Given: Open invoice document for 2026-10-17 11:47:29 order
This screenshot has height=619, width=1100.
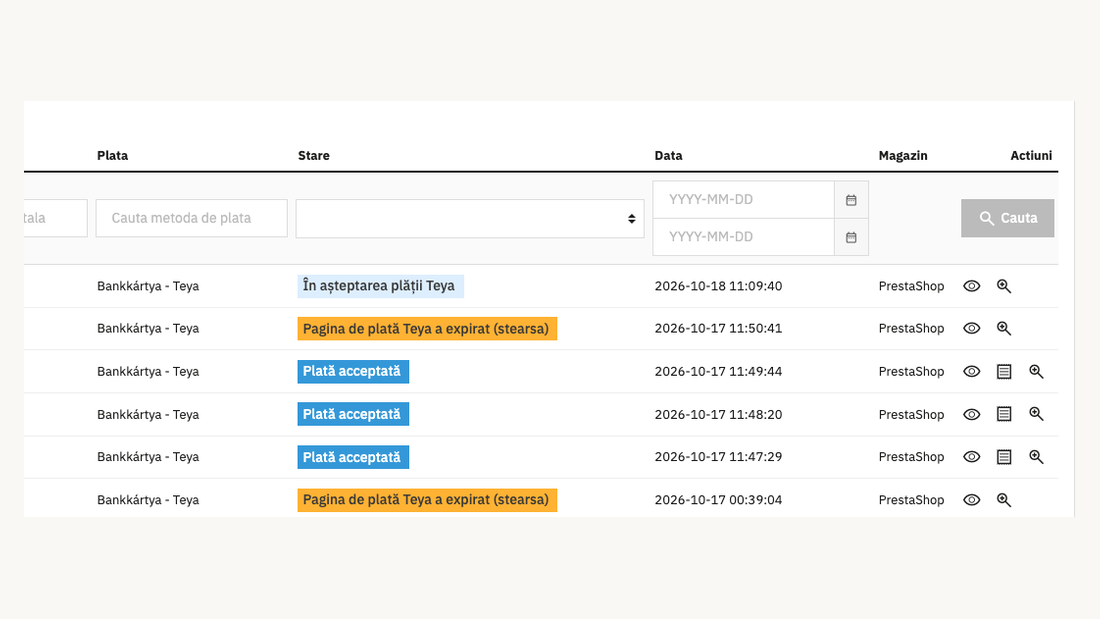Looking at the screenshot, I should point(1004,457).
